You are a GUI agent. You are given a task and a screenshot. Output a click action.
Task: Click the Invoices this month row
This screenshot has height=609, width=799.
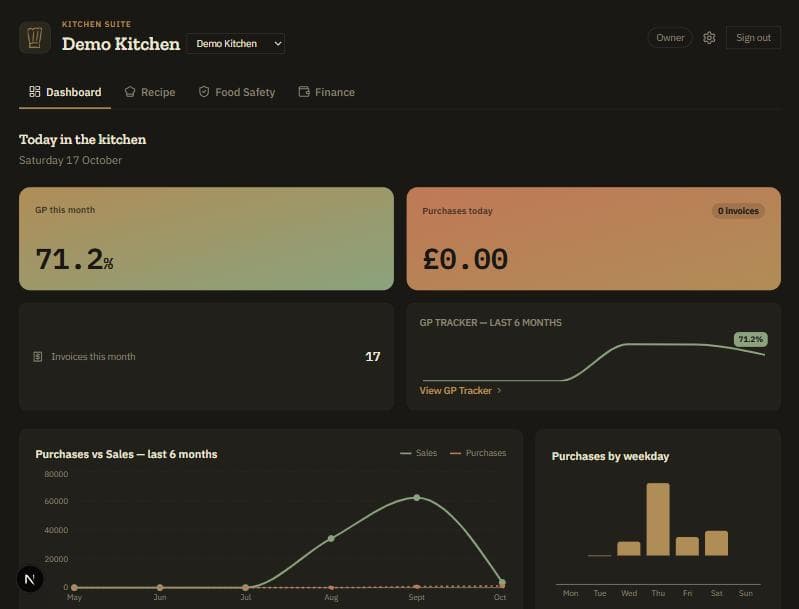click(206, 357)
